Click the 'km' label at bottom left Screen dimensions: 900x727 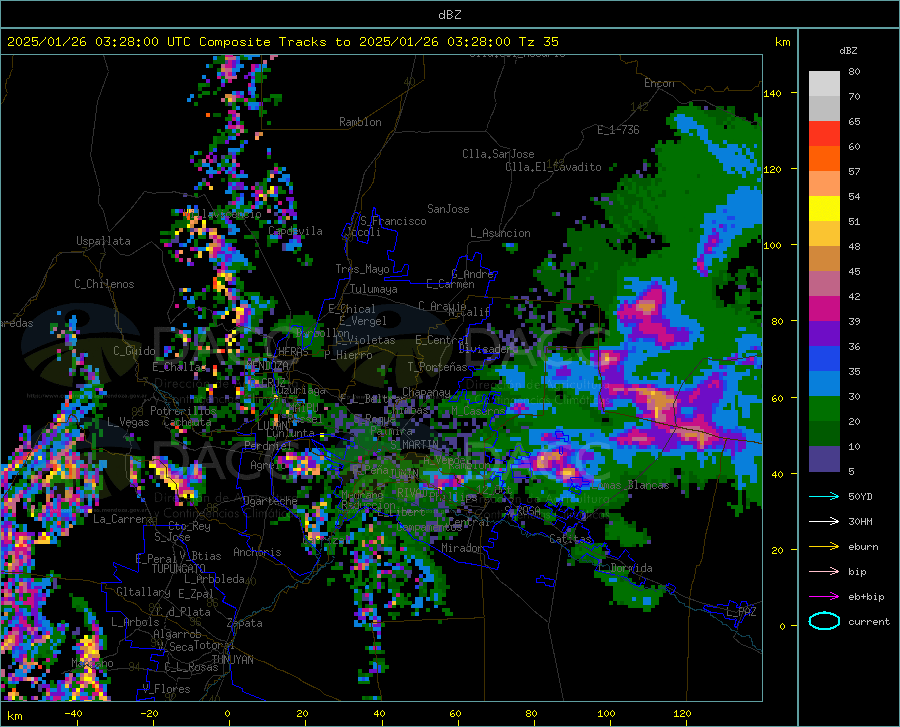(14, 716)
